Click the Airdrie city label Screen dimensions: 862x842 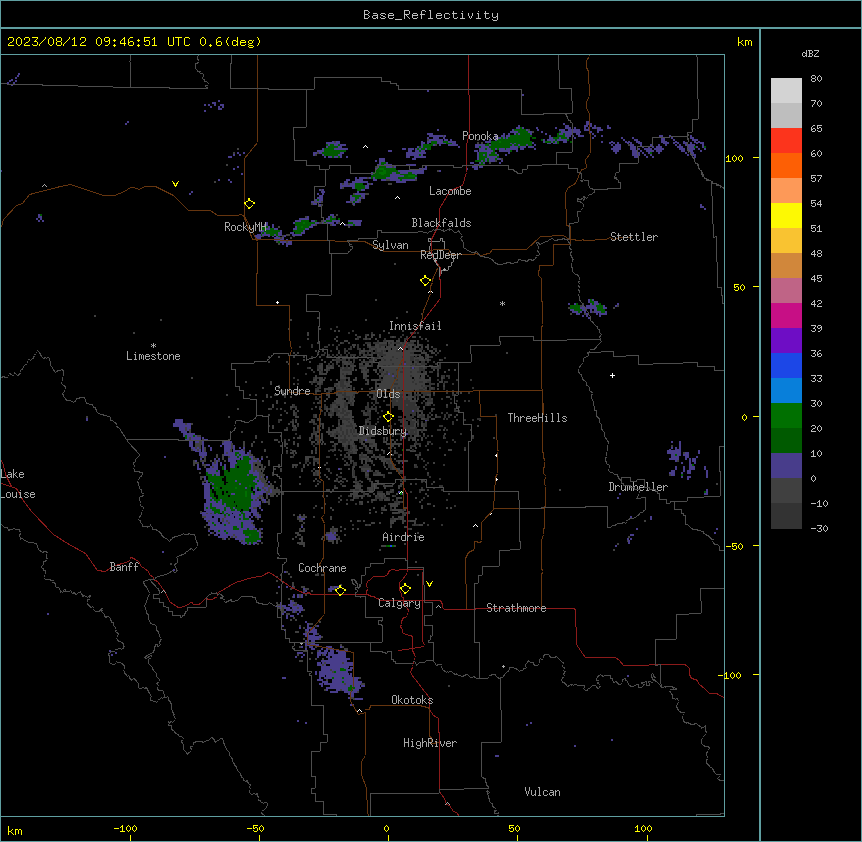404,537
